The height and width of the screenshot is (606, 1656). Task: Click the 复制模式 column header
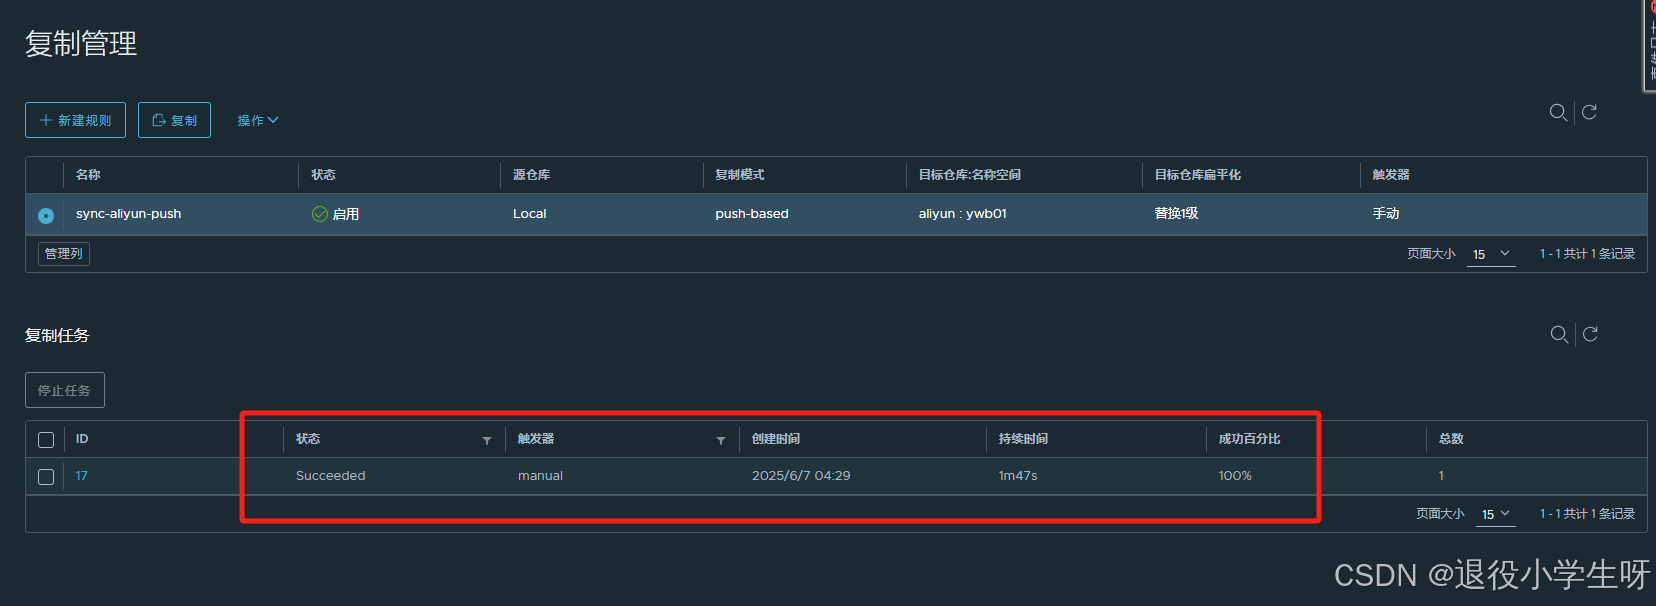[740, 175]
